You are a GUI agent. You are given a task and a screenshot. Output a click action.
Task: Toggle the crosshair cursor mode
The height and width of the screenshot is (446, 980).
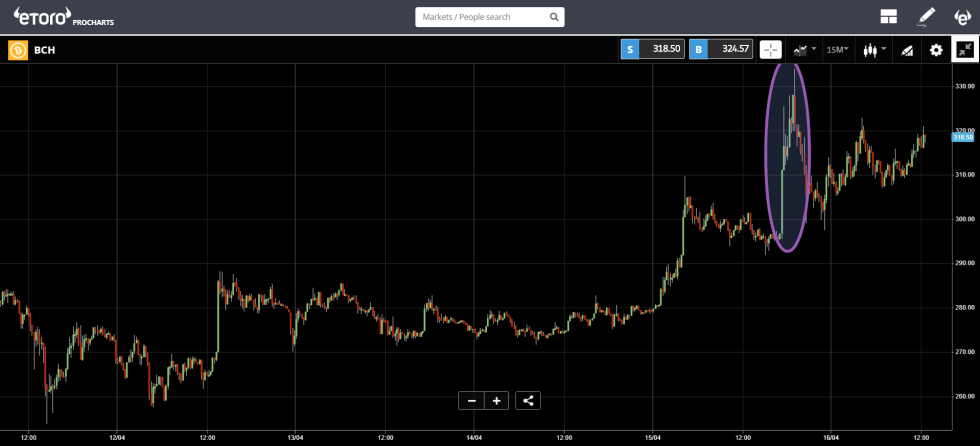pos(771,50)
